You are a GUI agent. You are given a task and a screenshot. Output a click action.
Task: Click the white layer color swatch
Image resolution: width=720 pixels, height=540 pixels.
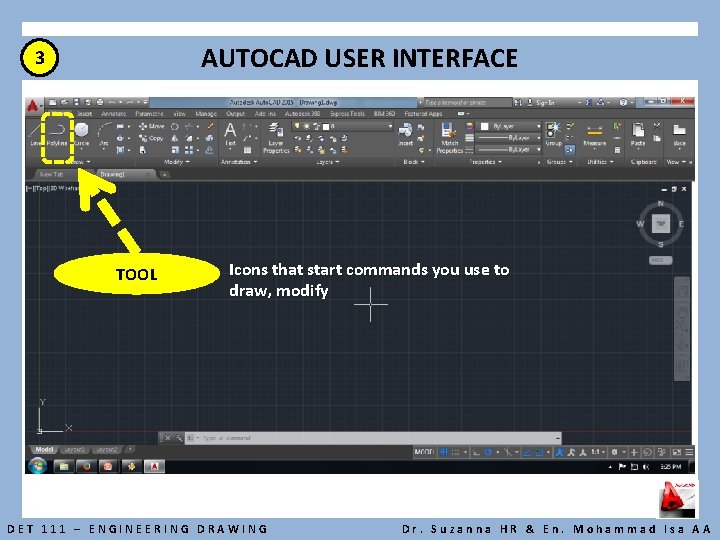(x=326, y=126)
